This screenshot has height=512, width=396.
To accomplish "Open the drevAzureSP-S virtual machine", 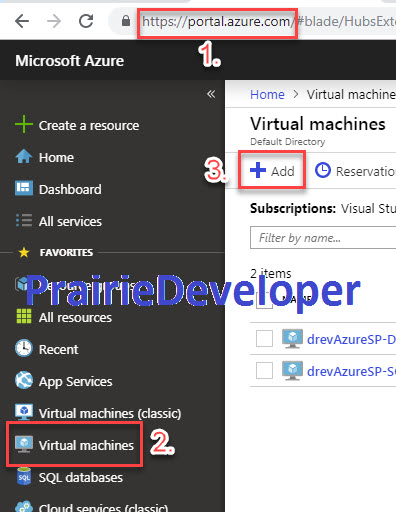I will [x=351, y=371].
